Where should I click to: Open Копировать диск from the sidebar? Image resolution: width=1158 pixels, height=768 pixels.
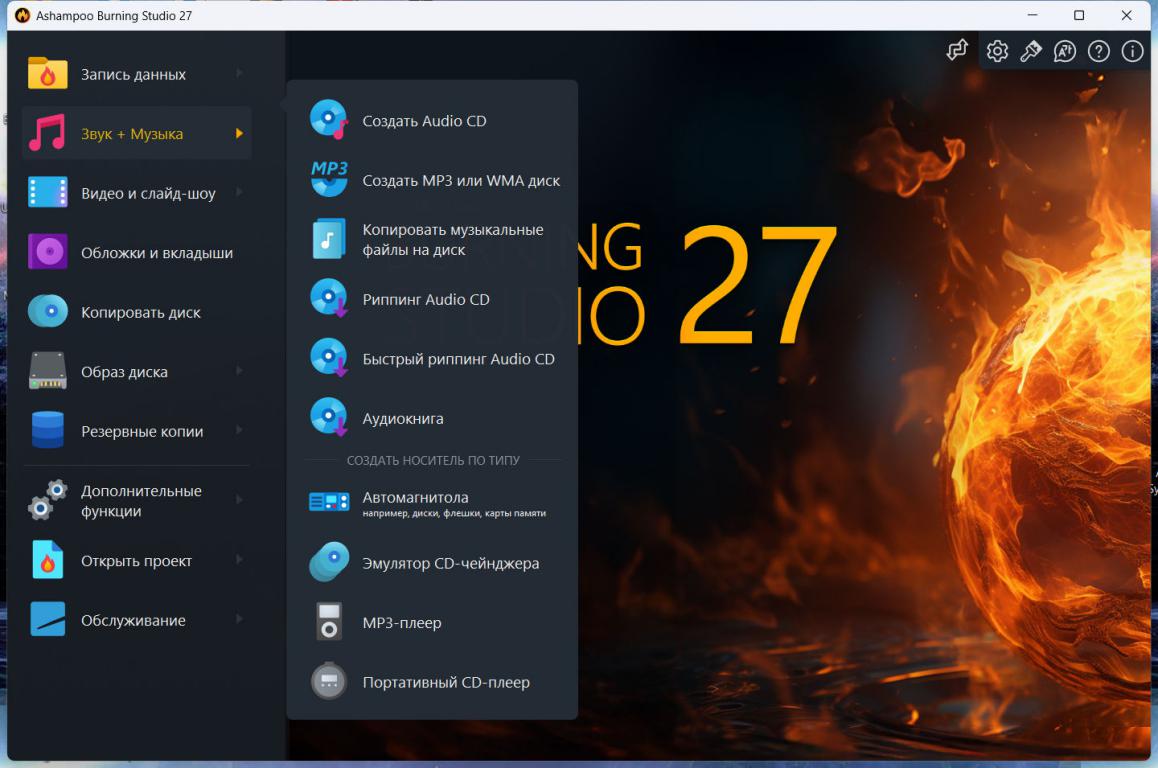[x=141, y=312]
